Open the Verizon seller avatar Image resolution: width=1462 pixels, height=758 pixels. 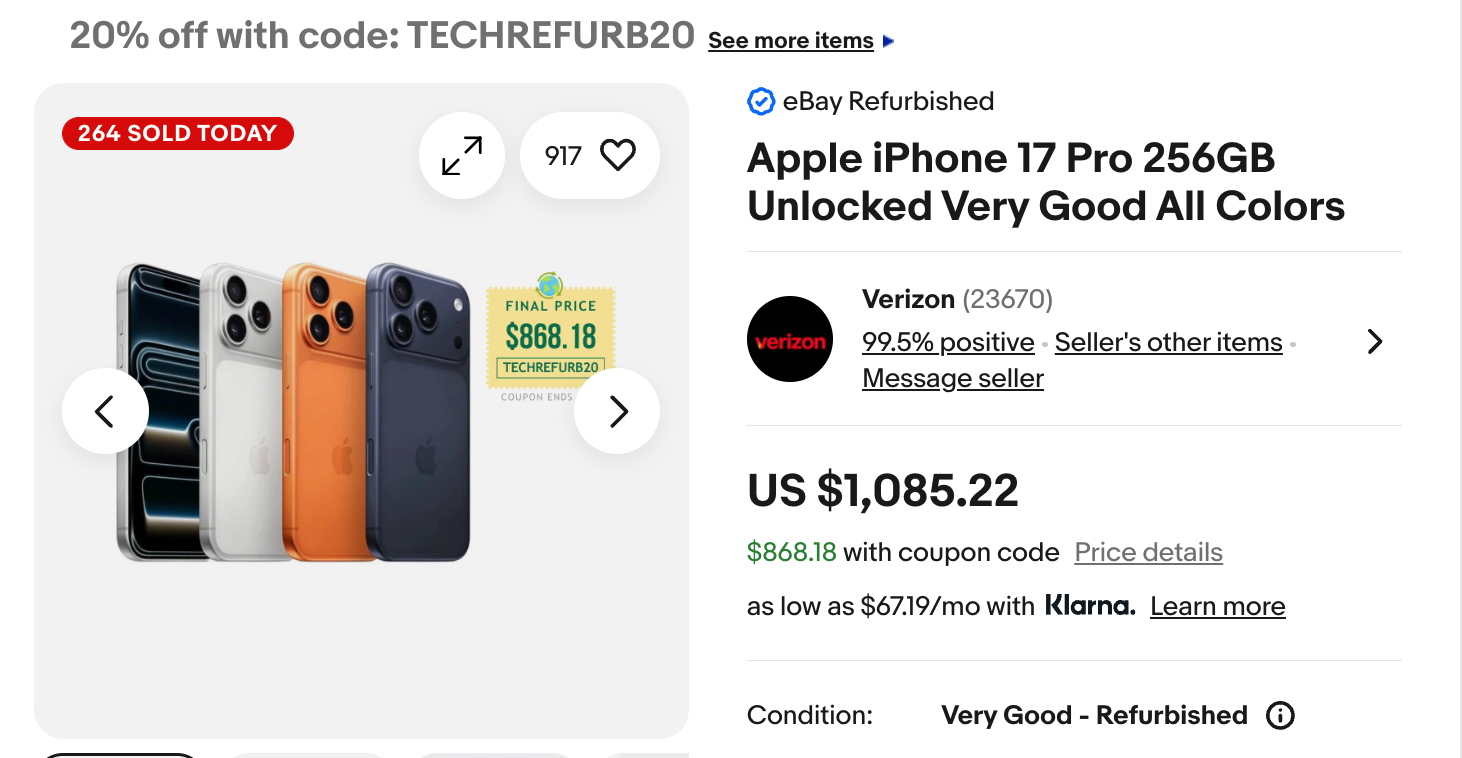pyautogui.click(x=789, y=340)
